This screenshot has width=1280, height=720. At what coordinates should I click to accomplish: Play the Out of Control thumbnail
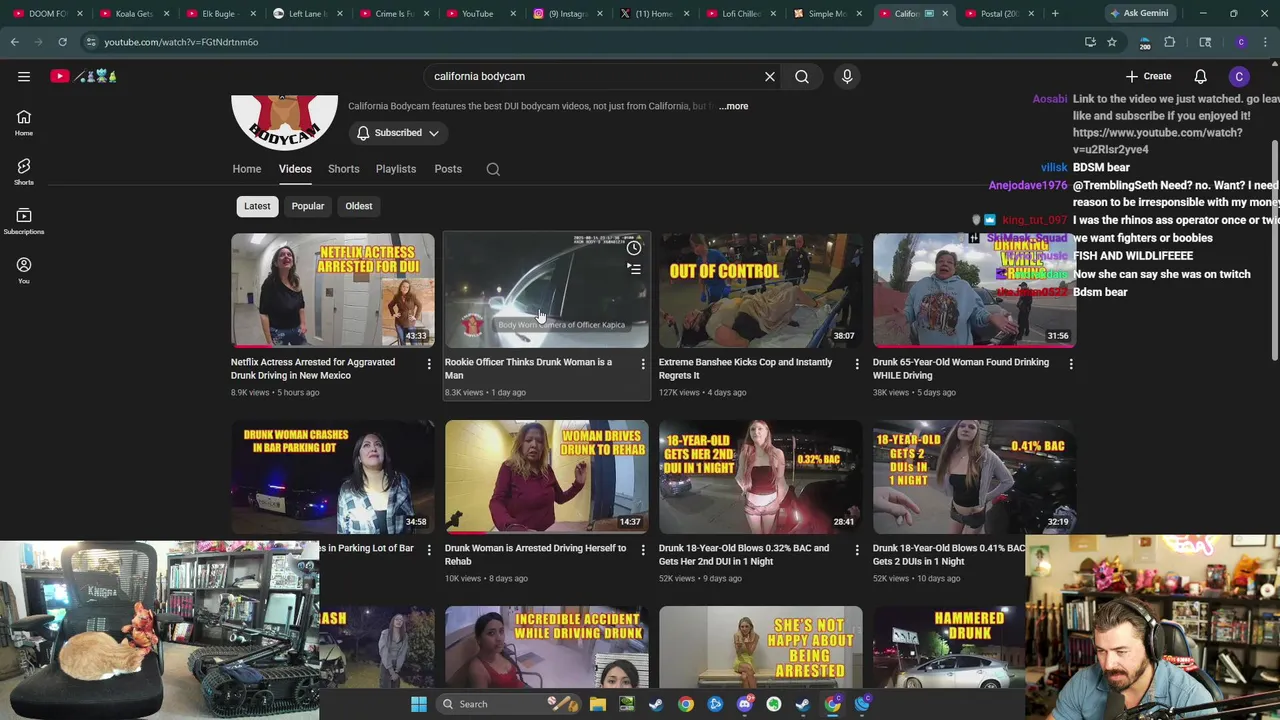pos(761,291)
